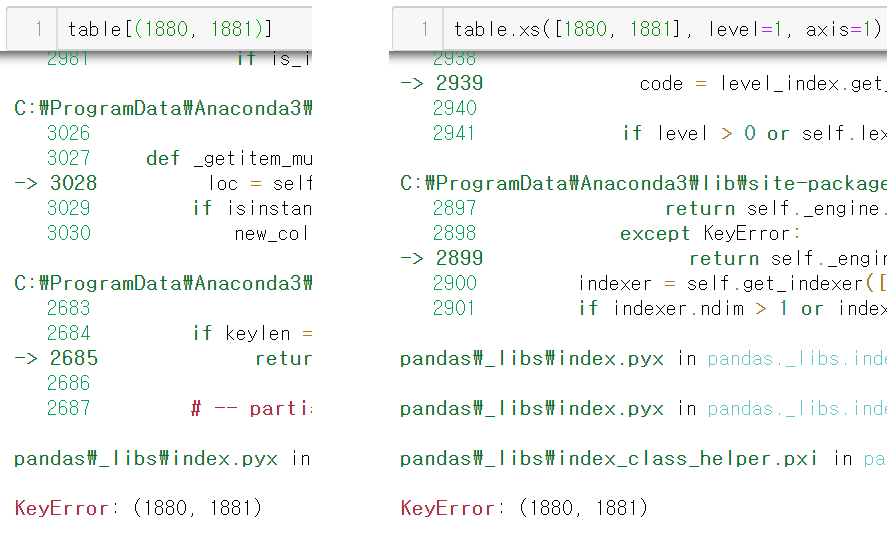Image resolution: width=887 pixels, height=536 pixels.
Task: Click left traceback line number 2686
Action: [x=68, y=383]
